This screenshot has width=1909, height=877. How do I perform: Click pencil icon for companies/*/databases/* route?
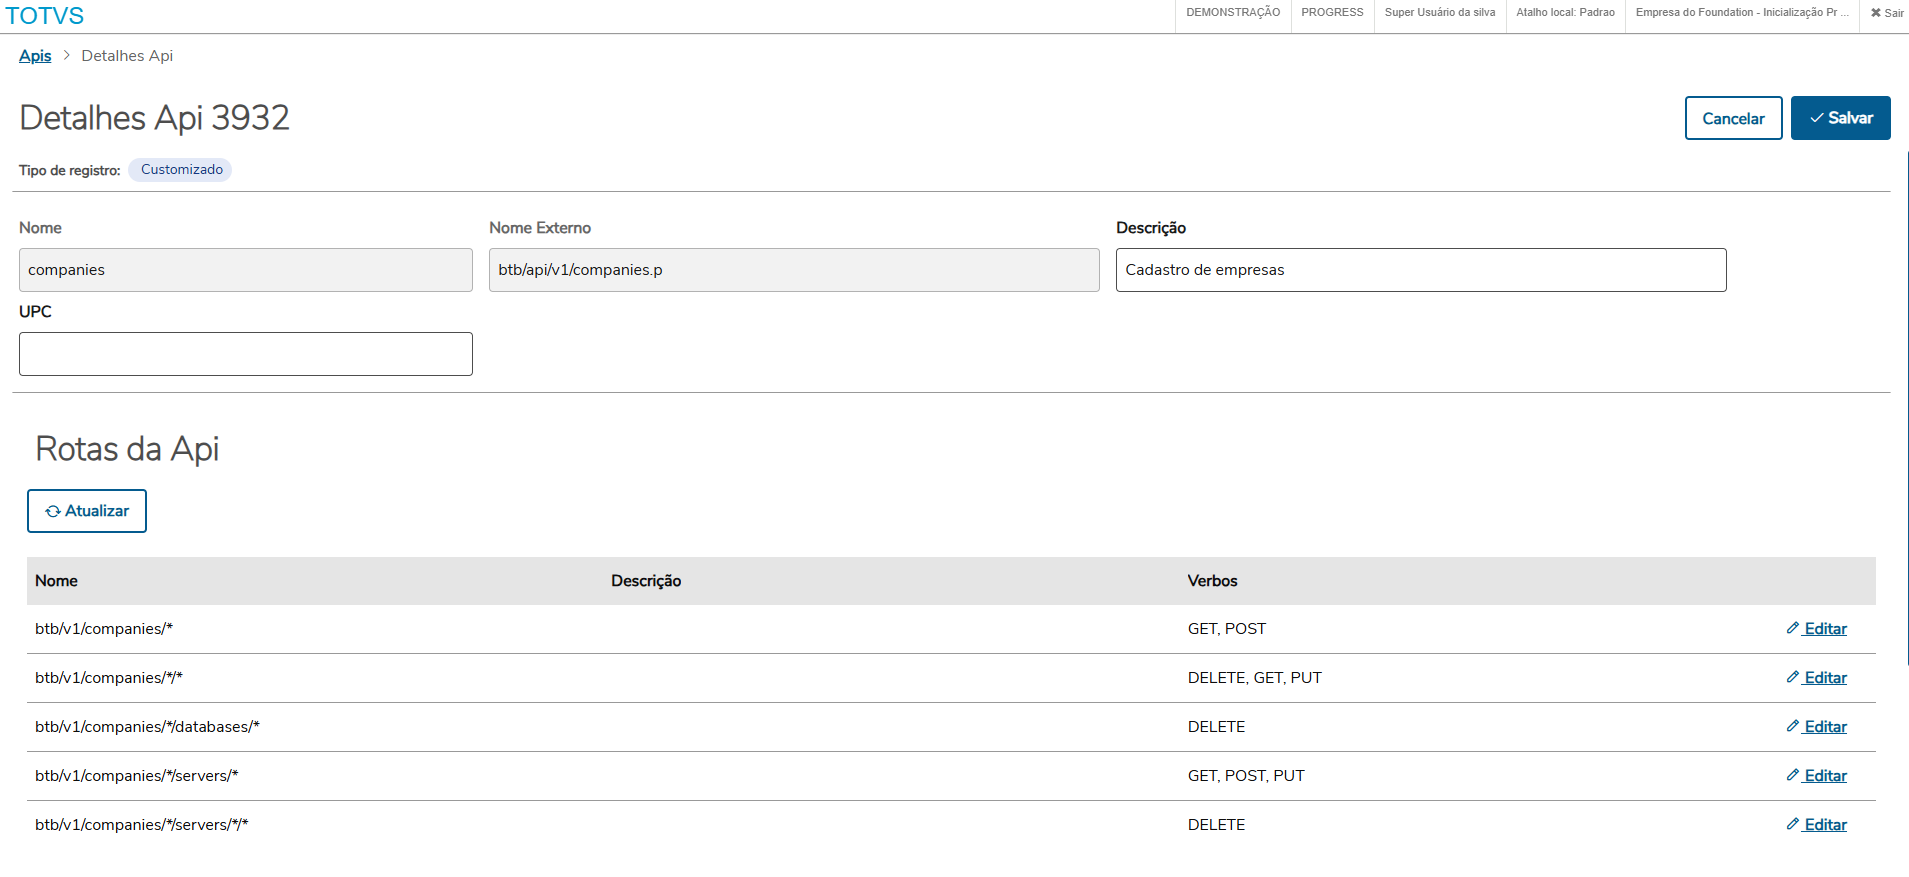pos(1792,726)
